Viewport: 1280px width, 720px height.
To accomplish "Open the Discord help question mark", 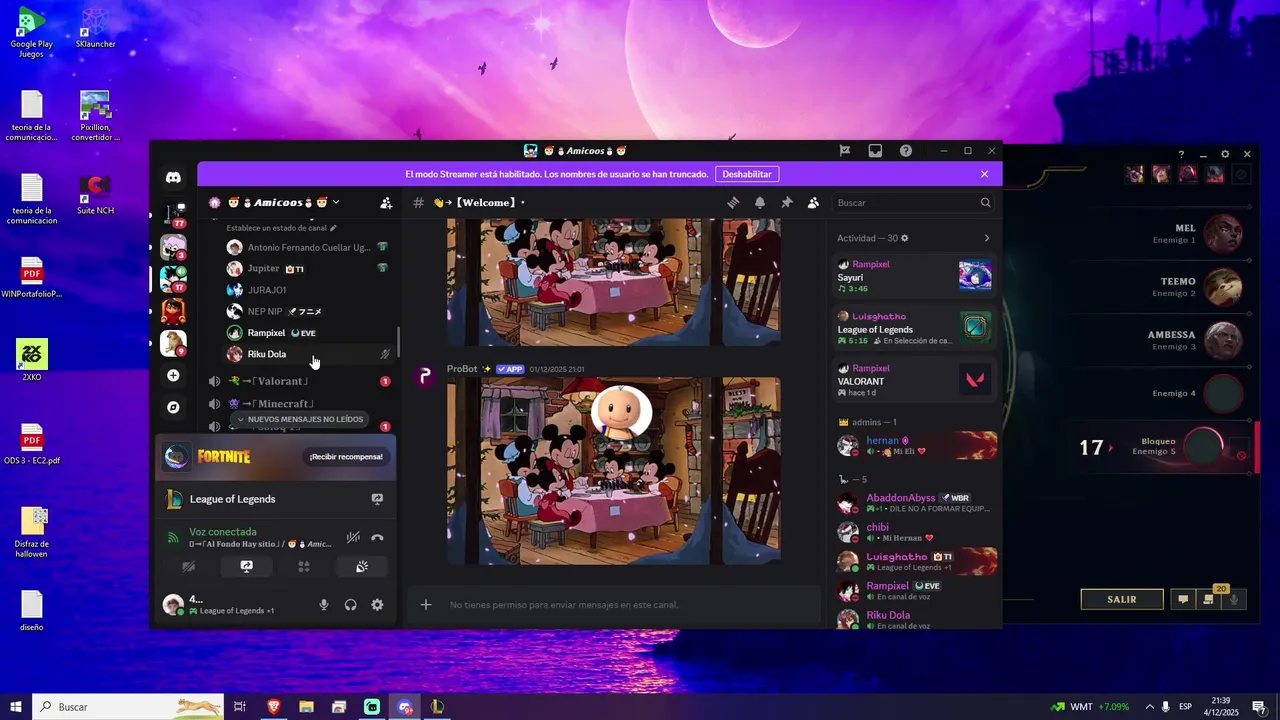I will coord(906,151).
